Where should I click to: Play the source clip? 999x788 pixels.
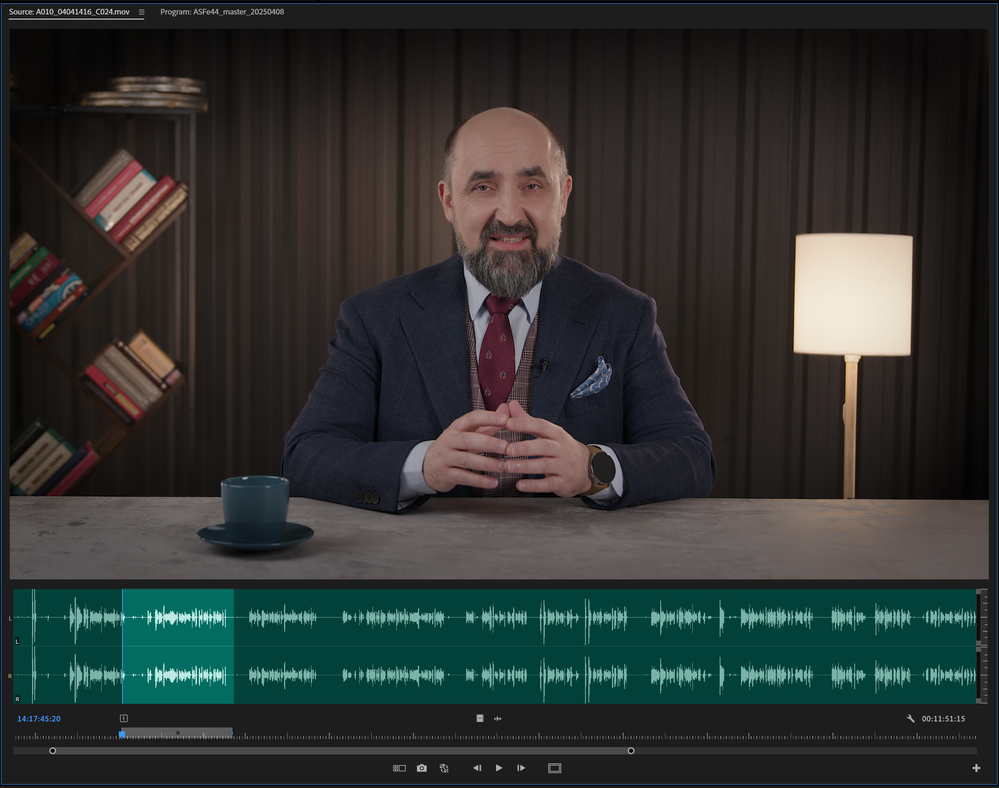coord(499,768)
